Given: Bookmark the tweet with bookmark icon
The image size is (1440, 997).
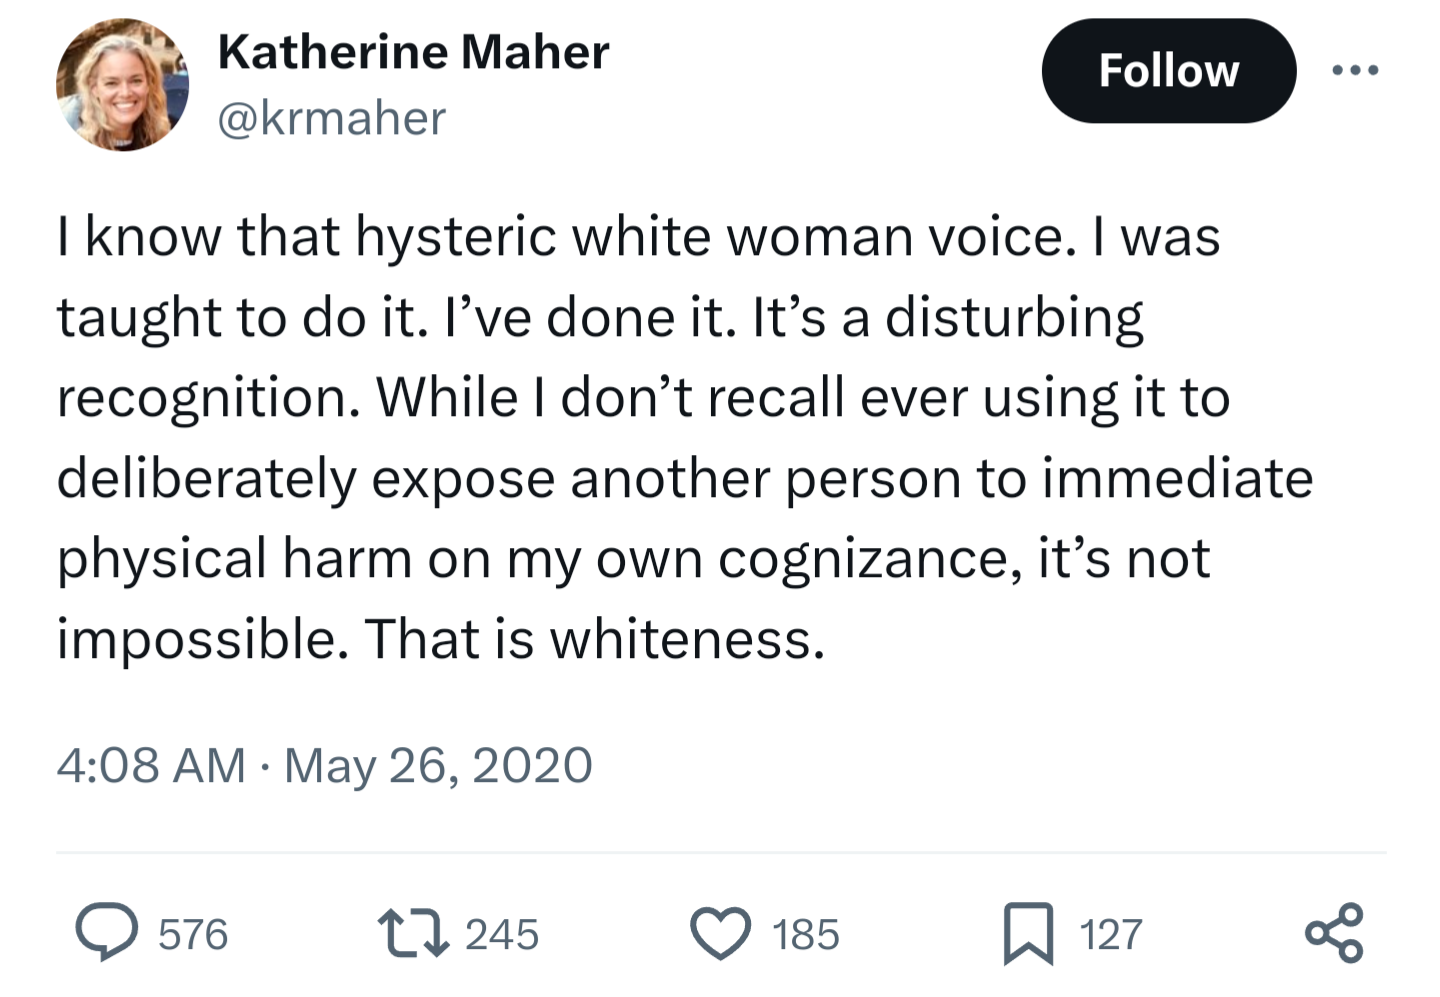Looking at the screenshot, I should click(1028, 934).
